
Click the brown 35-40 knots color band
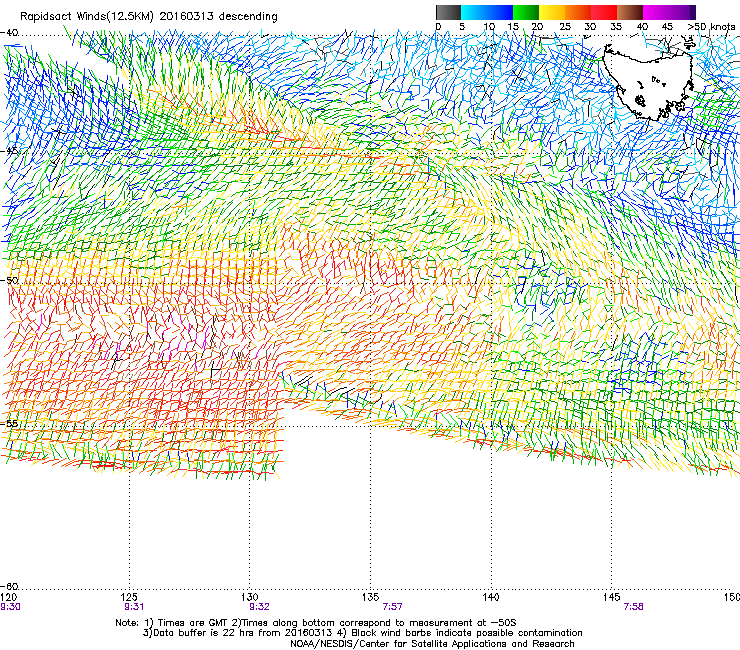[x=630, y=12]
